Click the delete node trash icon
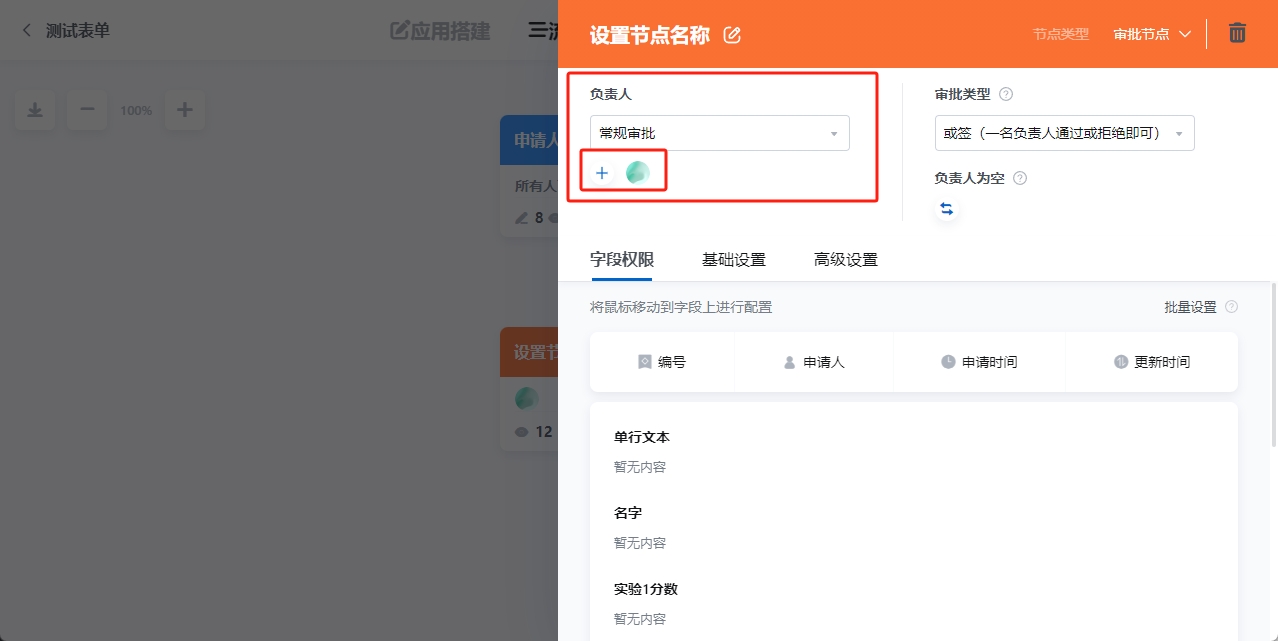 click(x=1237, y=33)
